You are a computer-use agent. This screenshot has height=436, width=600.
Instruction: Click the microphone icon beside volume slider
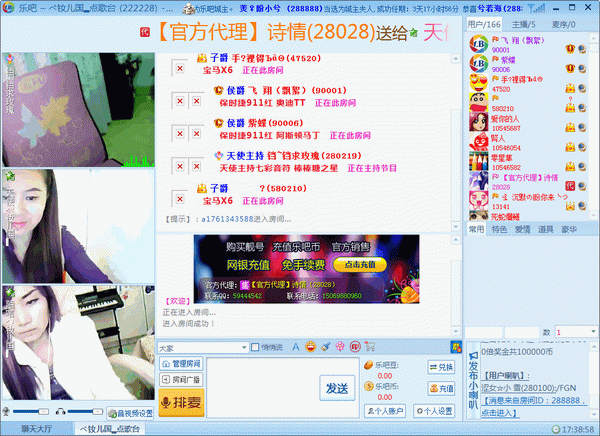tap(6, 412)
